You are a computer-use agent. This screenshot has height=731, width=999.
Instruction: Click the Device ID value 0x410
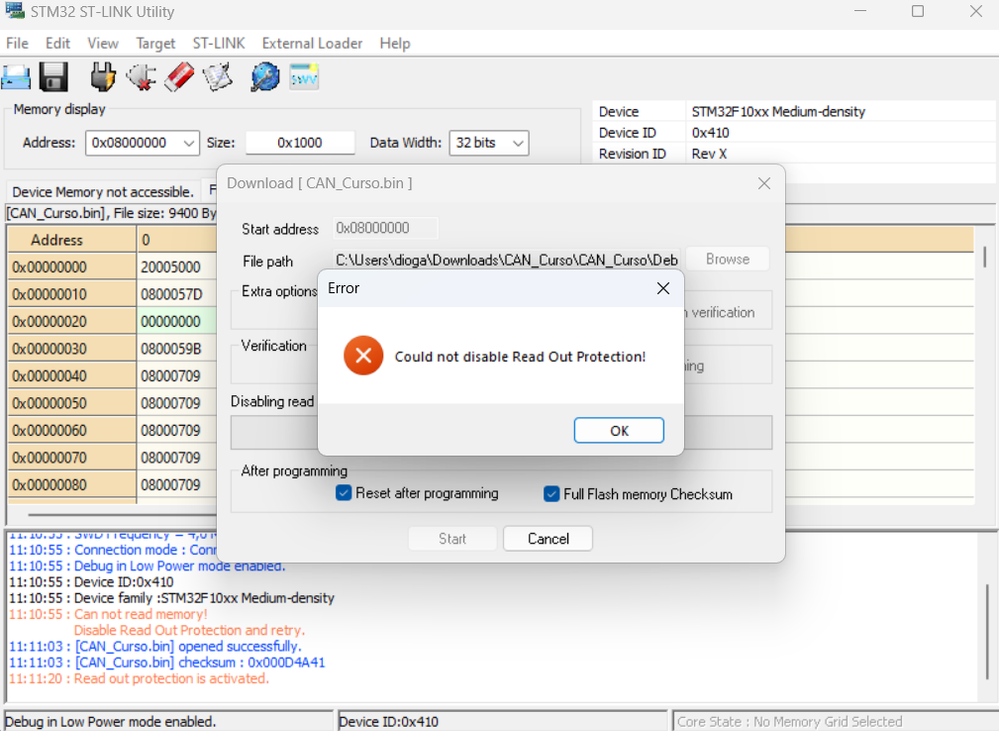(x=710, y=133)
